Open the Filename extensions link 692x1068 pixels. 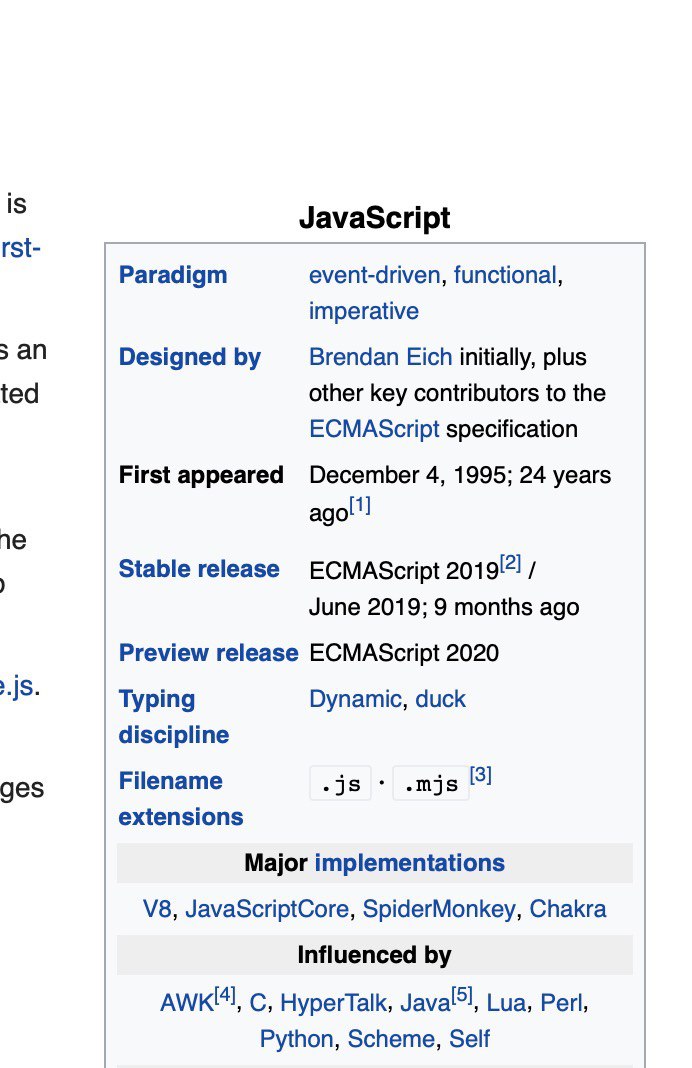180,798
